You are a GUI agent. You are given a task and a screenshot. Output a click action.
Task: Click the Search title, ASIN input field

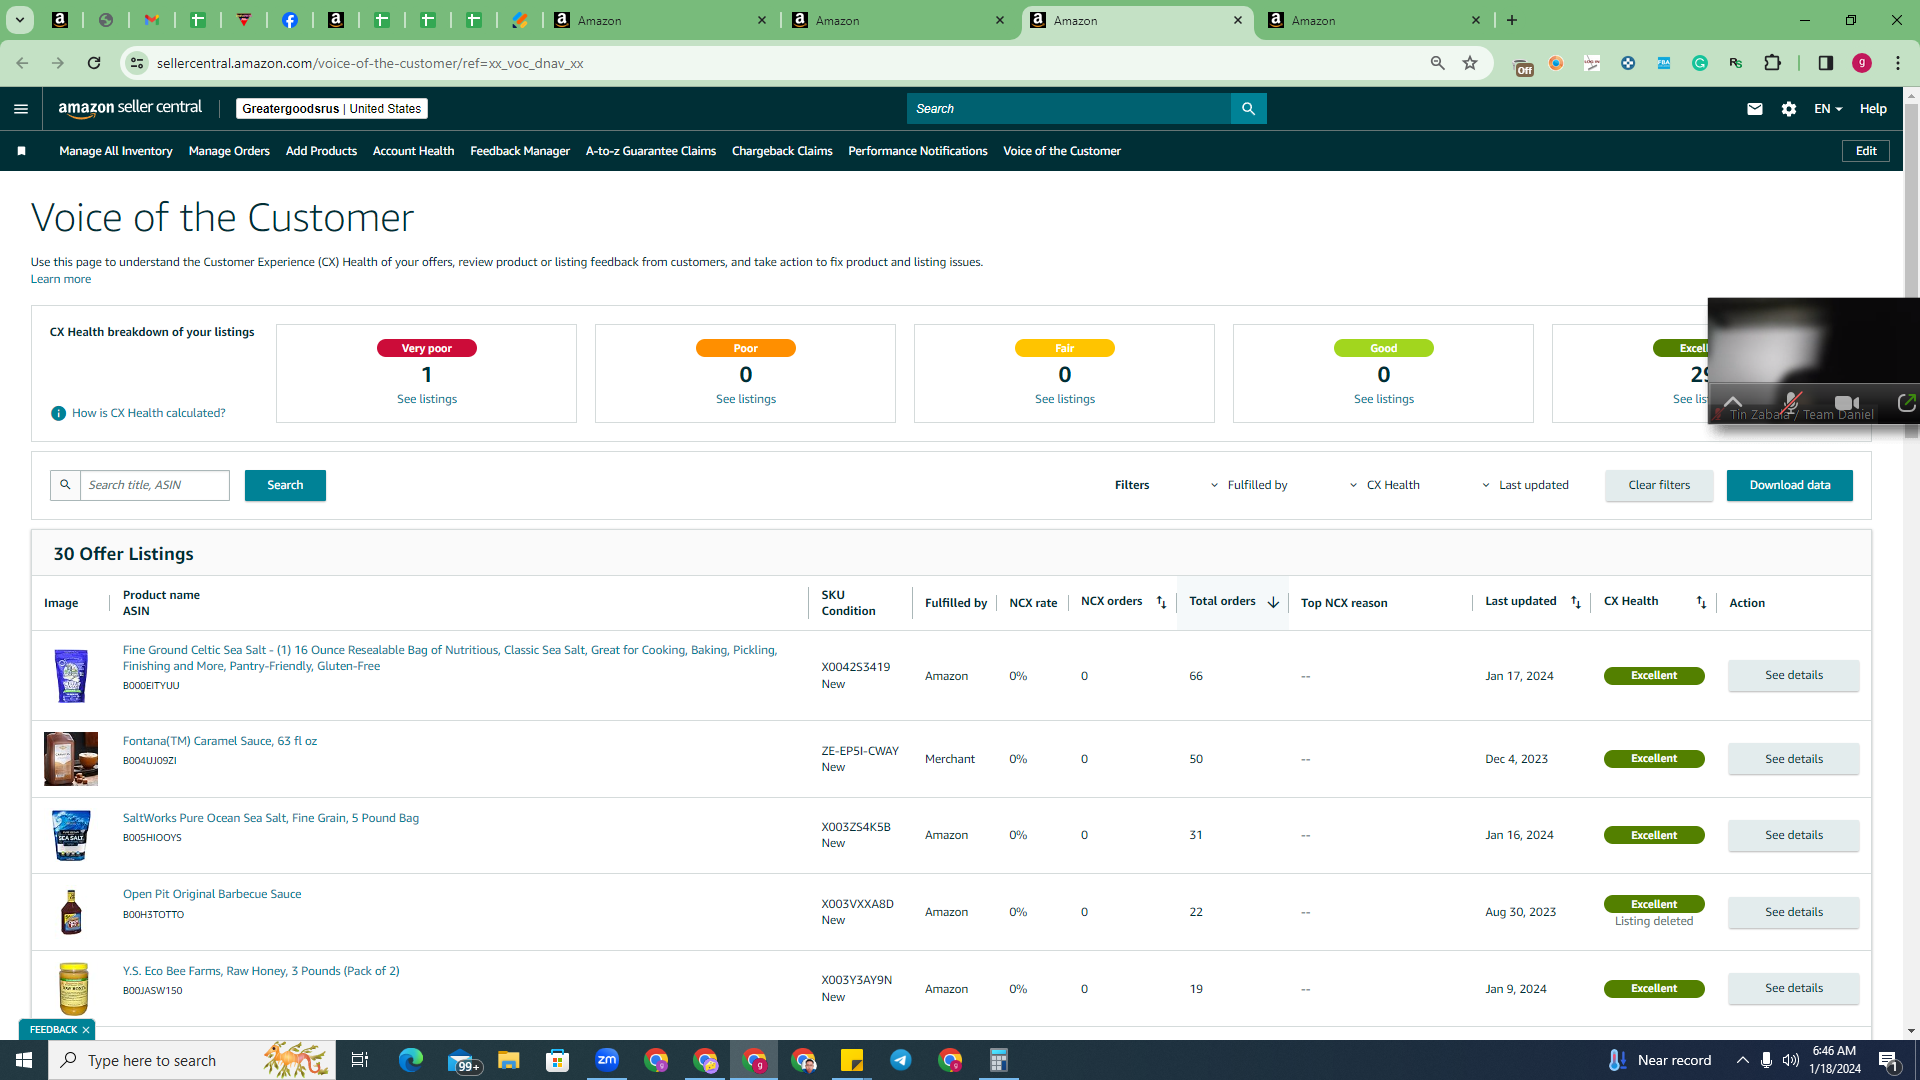click(155, 485)
